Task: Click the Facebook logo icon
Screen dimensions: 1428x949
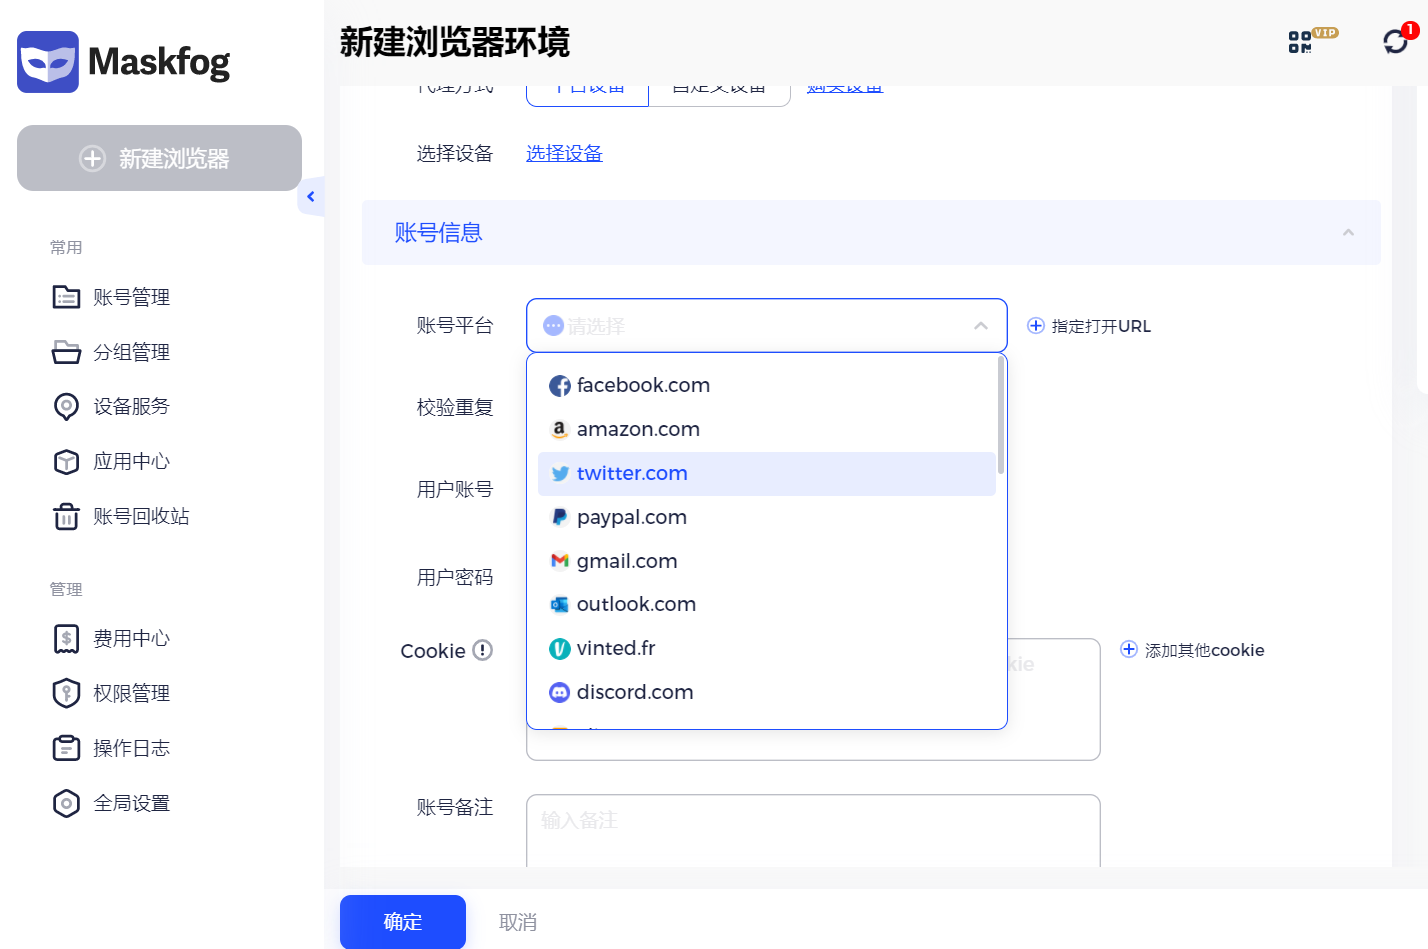Action: [560, 386]
